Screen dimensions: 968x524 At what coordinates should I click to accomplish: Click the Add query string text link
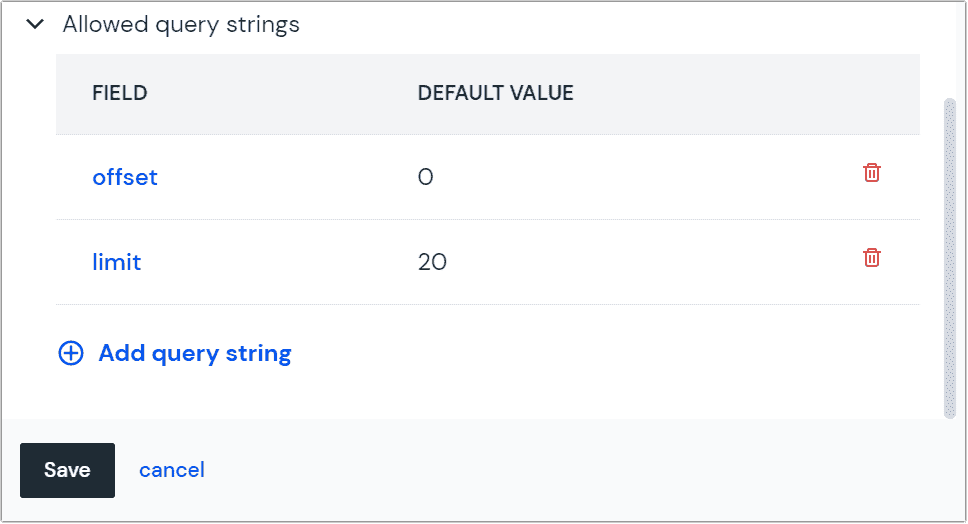195,354
